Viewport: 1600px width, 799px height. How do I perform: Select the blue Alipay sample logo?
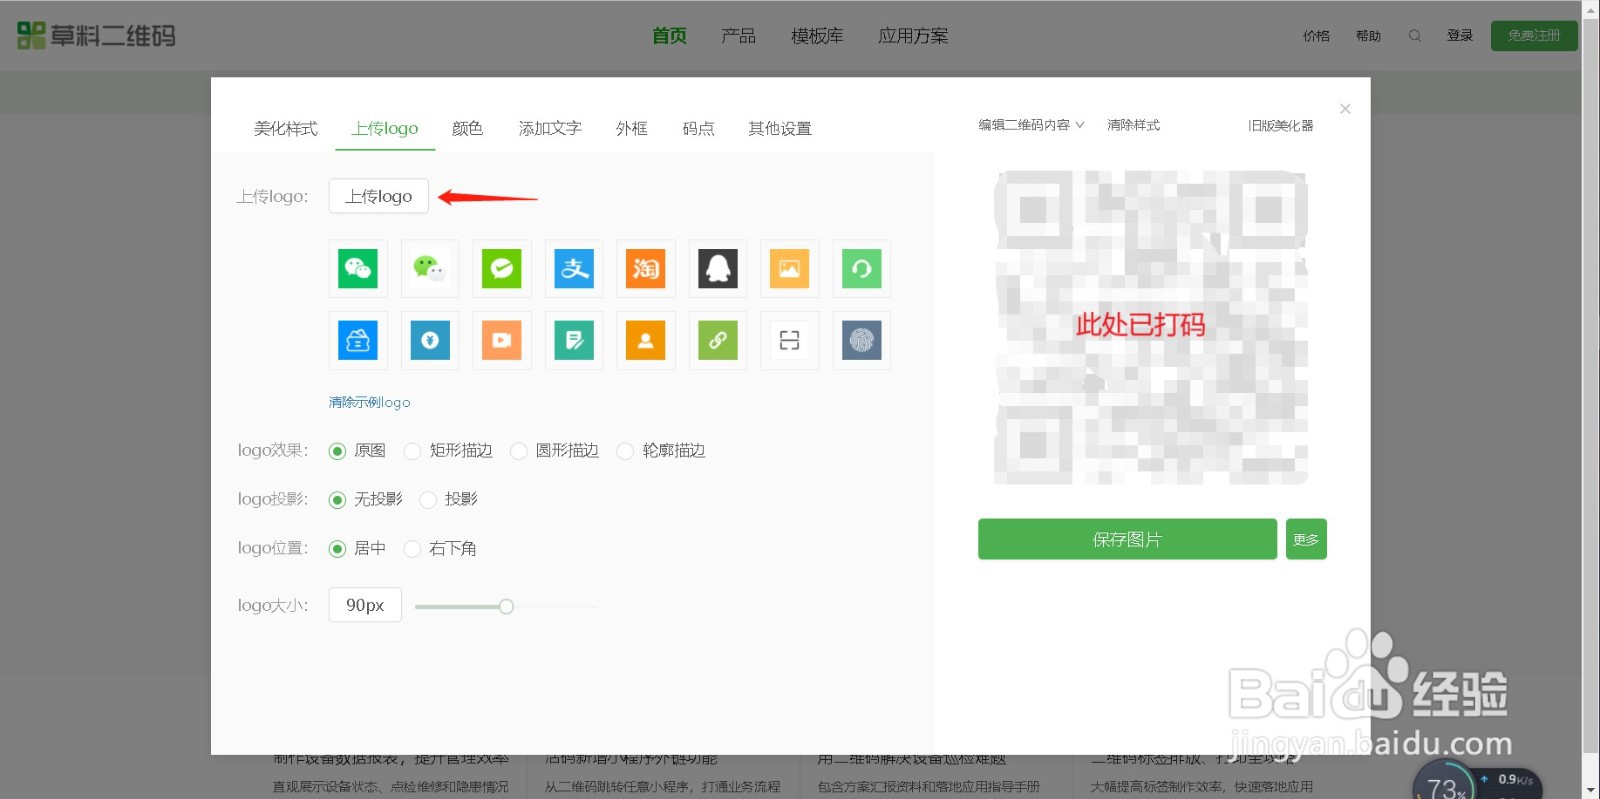pyautogui.click(x=574, y=269)
